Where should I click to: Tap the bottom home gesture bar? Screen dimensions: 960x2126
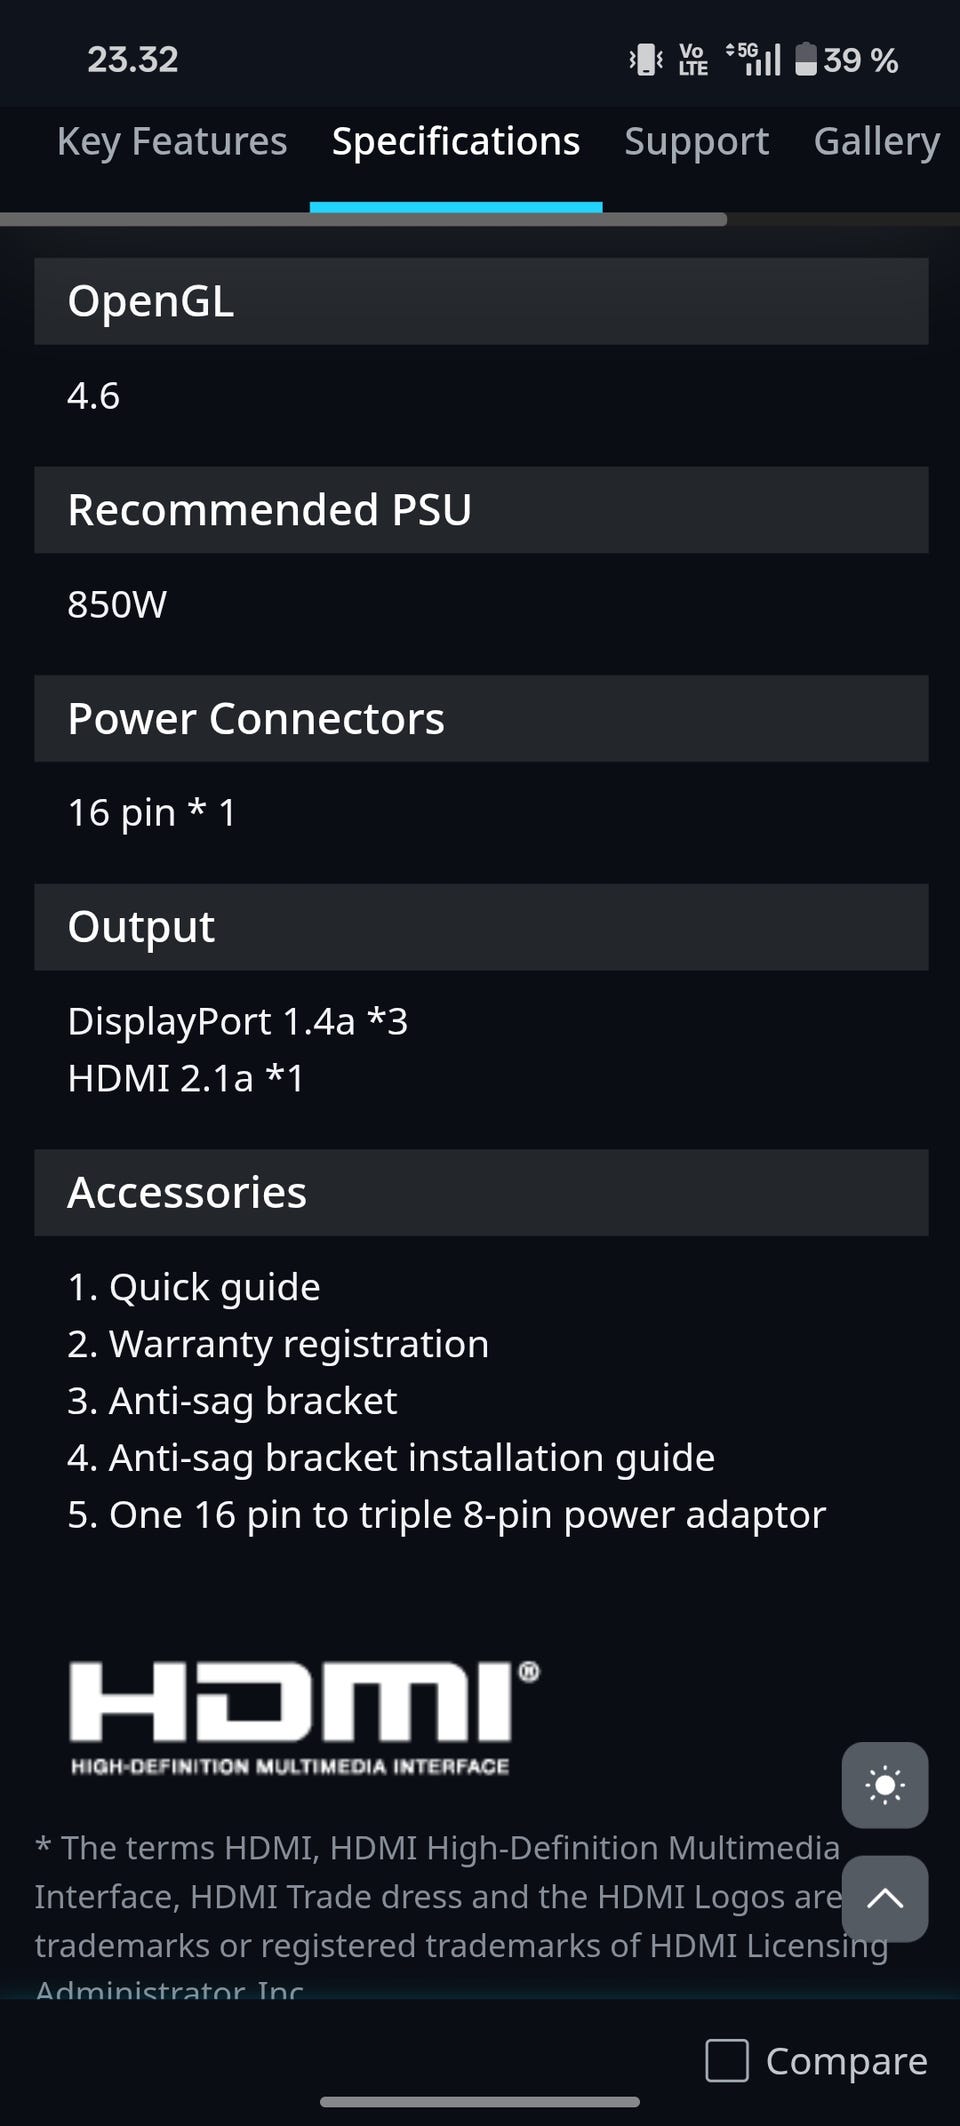click(480, 2102)
